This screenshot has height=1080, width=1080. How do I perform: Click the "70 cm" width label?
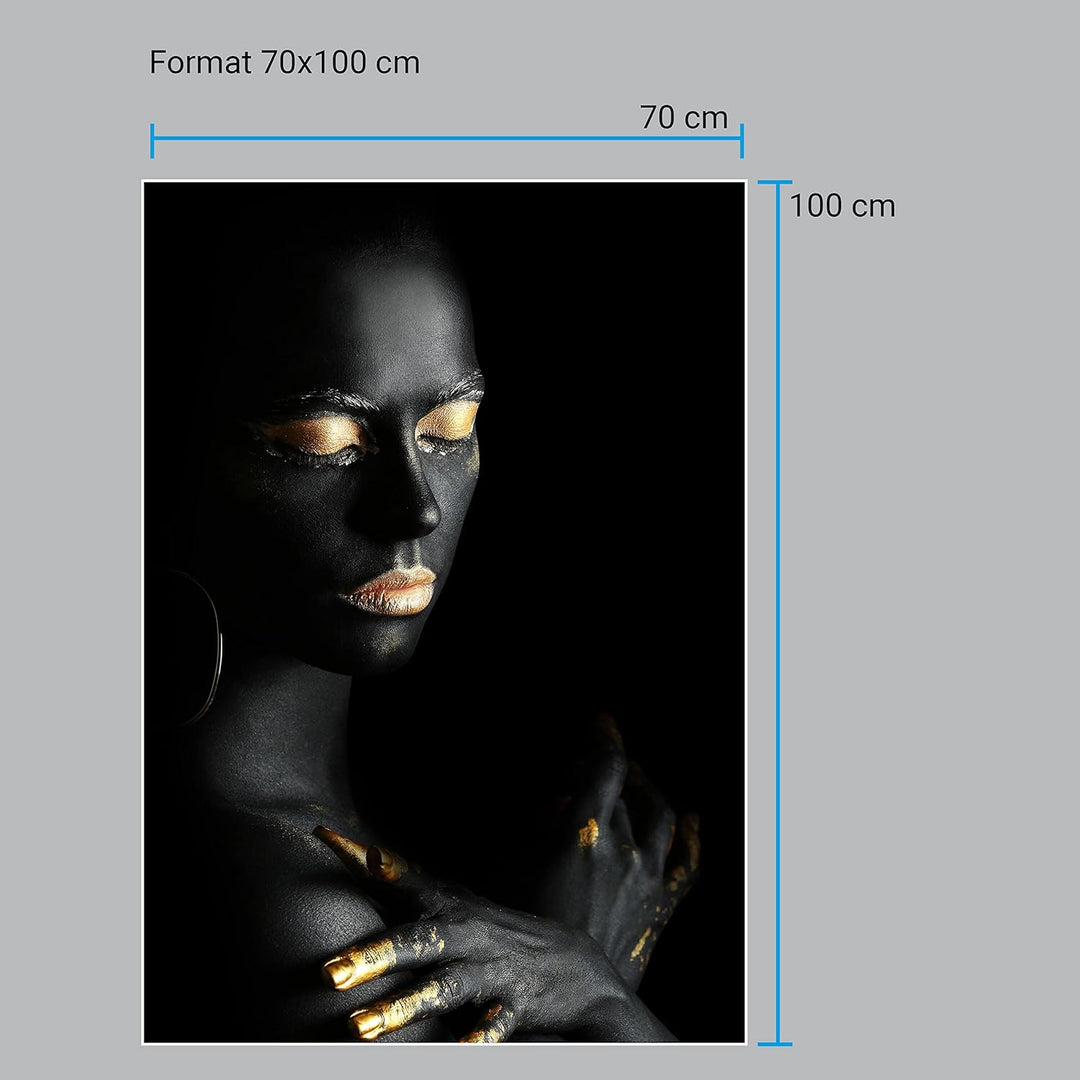pyautogui.click(x=684, y=118)
